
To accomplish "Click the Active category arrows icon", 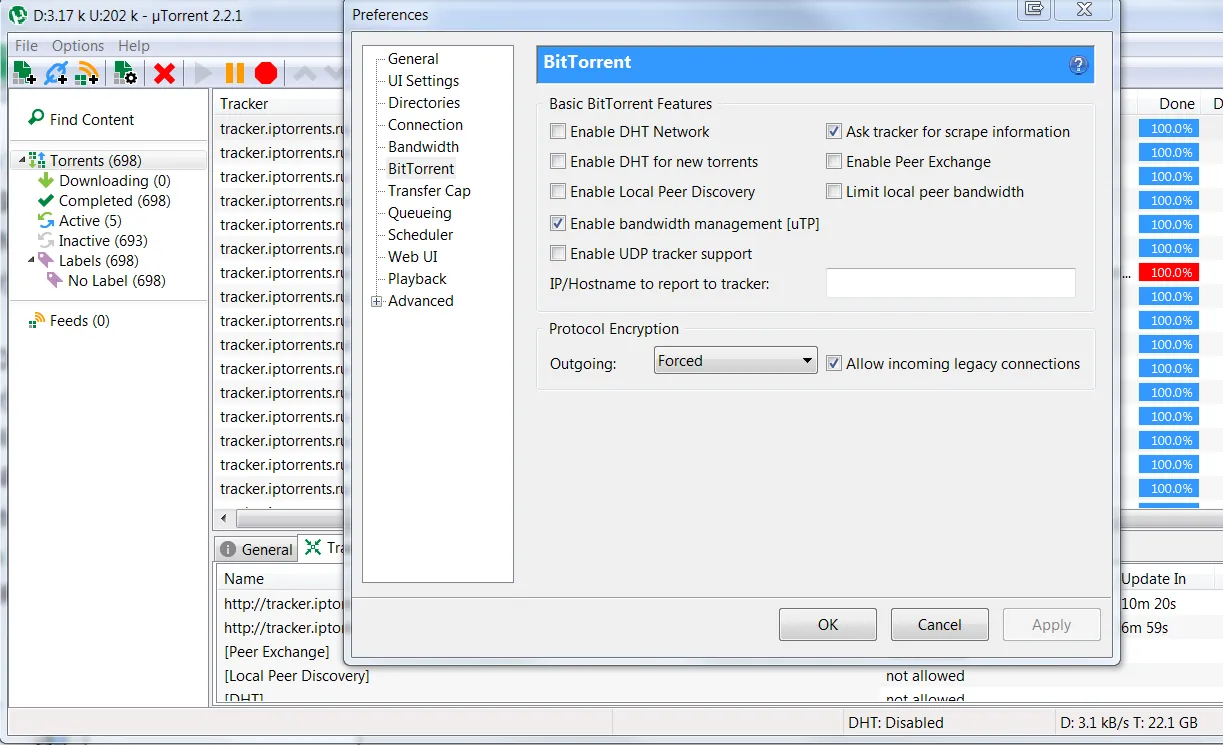I will click(46, 221).
